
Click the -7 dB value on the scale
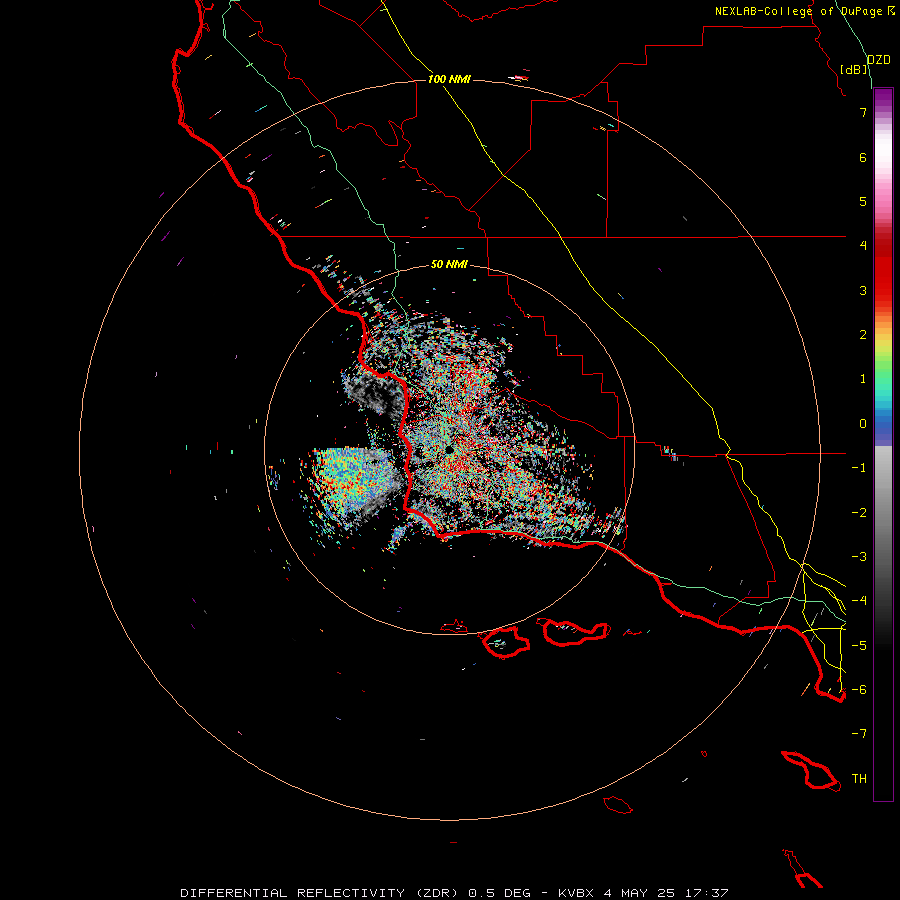[859, 734]
